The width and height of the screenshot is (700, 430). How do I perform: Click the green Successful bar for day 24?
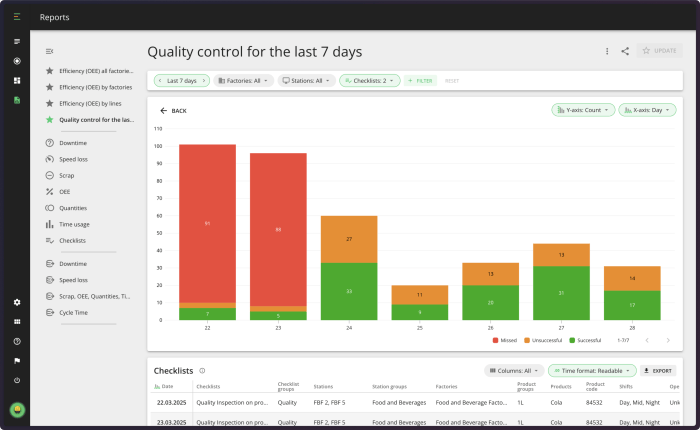point(349,291)
